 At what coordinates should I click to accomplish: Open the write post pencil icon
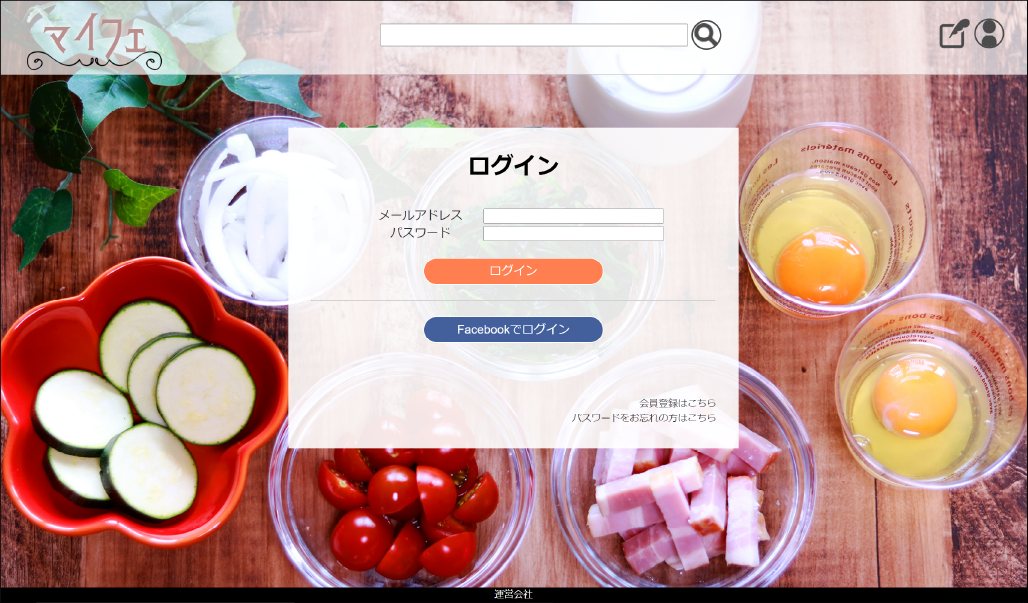pos(953,34)
